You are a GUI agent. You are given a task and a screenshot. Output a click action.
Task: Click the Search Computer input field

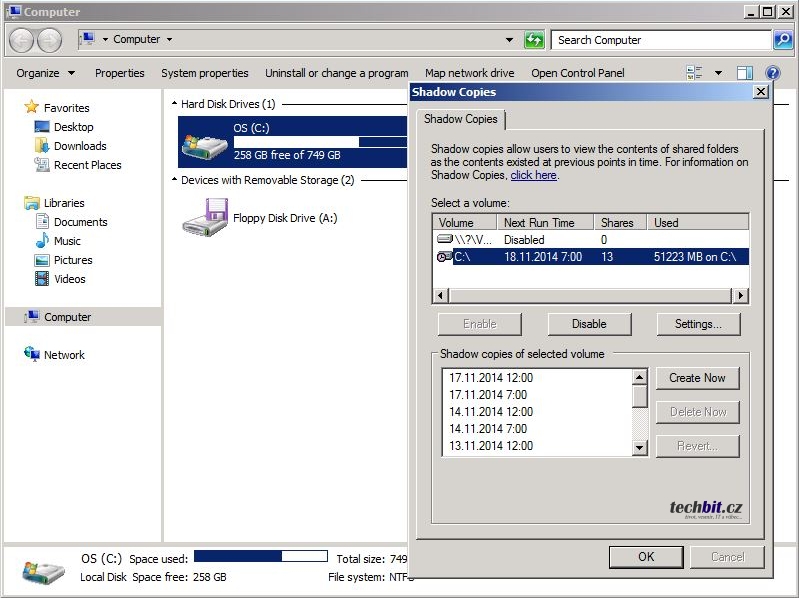660,40
